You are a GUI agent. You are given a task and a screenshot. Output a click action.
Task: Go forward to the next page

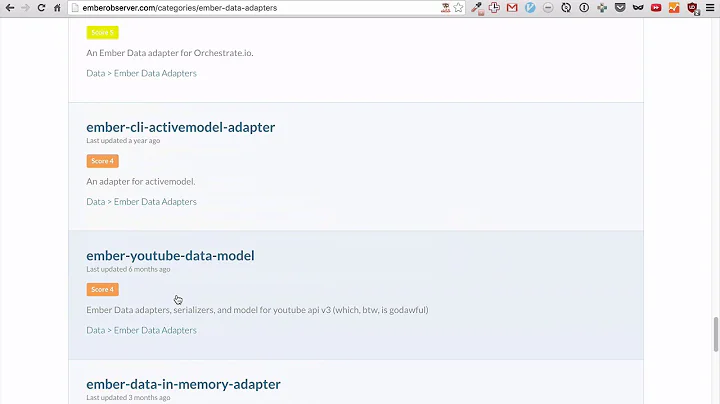click(25, 8)
